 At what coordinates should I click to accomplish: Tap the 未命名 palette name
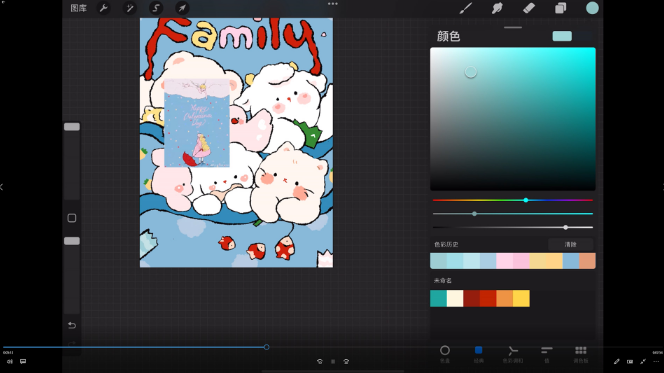coord(443,280)
